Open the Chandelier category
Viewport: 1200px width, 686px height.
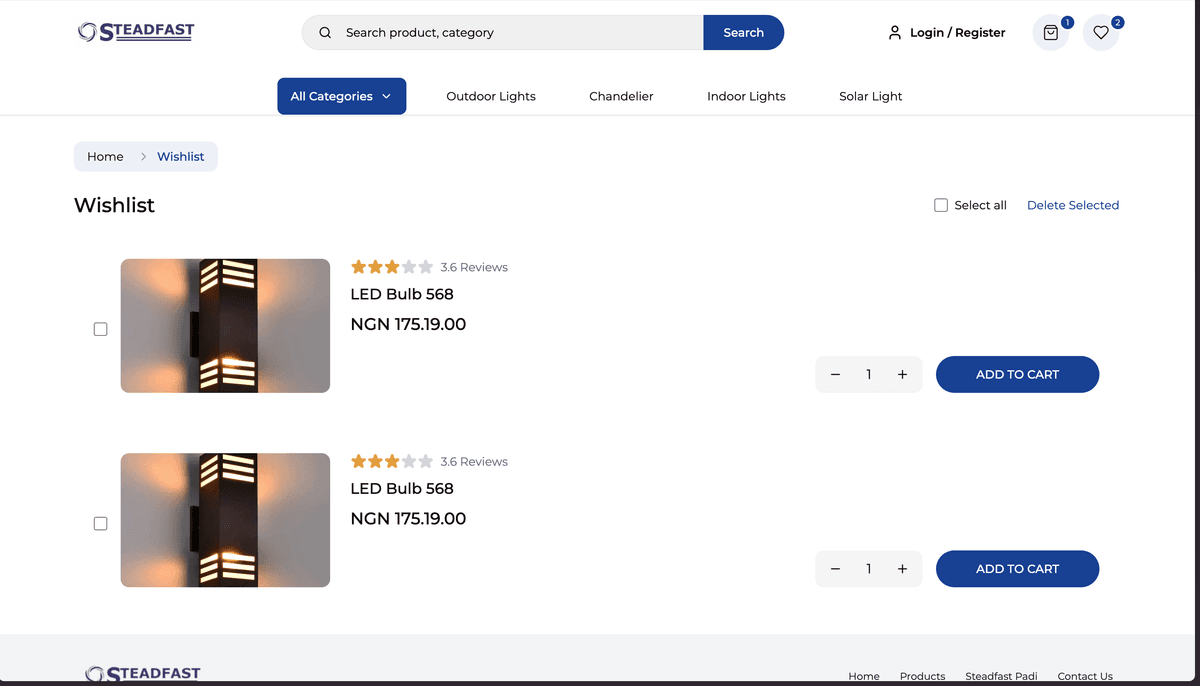[621, 96]
